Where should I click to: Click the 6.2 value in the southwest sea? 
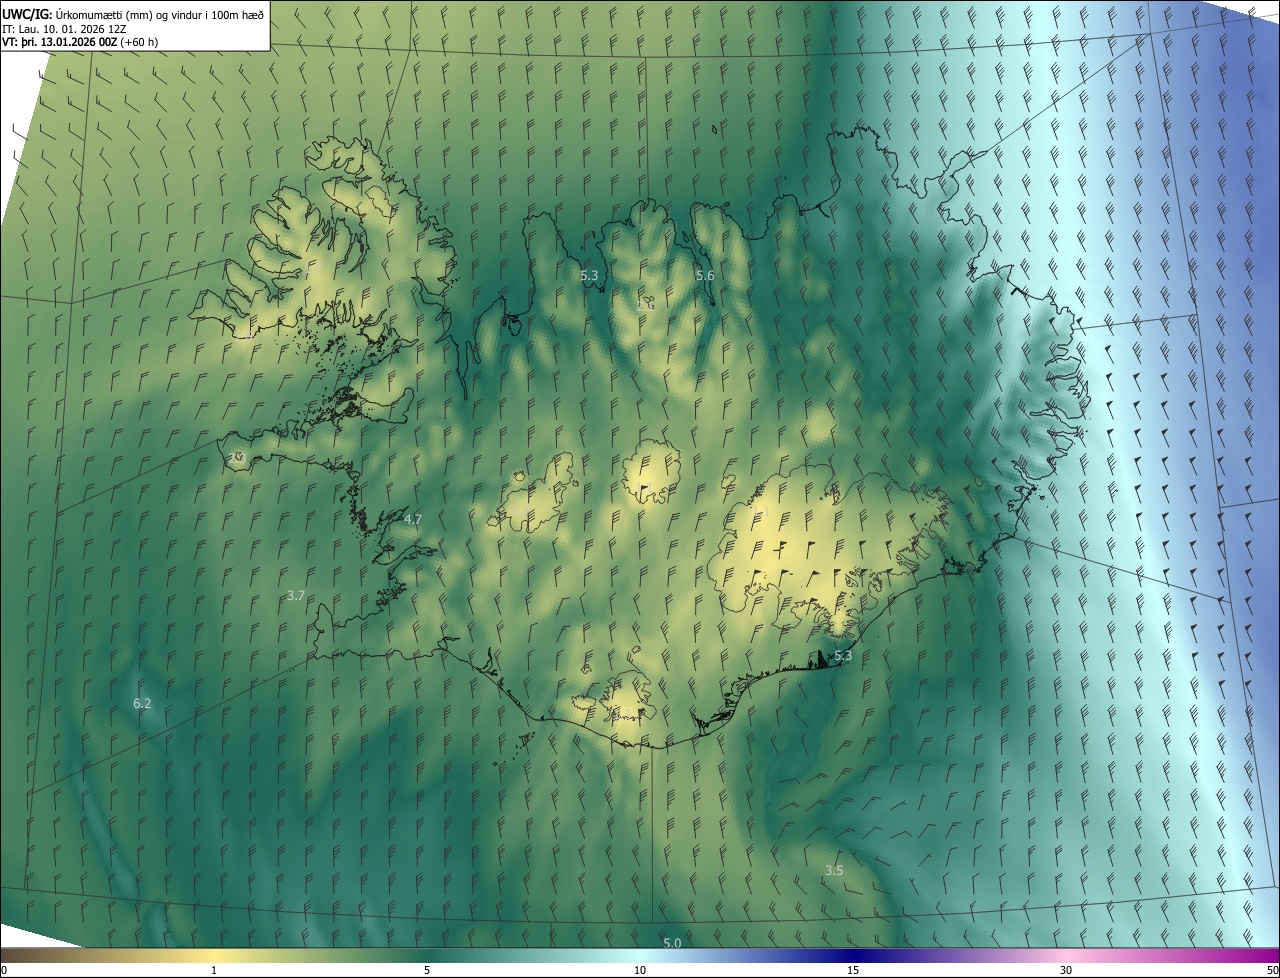pyautogui.click(x=142, y=703)
